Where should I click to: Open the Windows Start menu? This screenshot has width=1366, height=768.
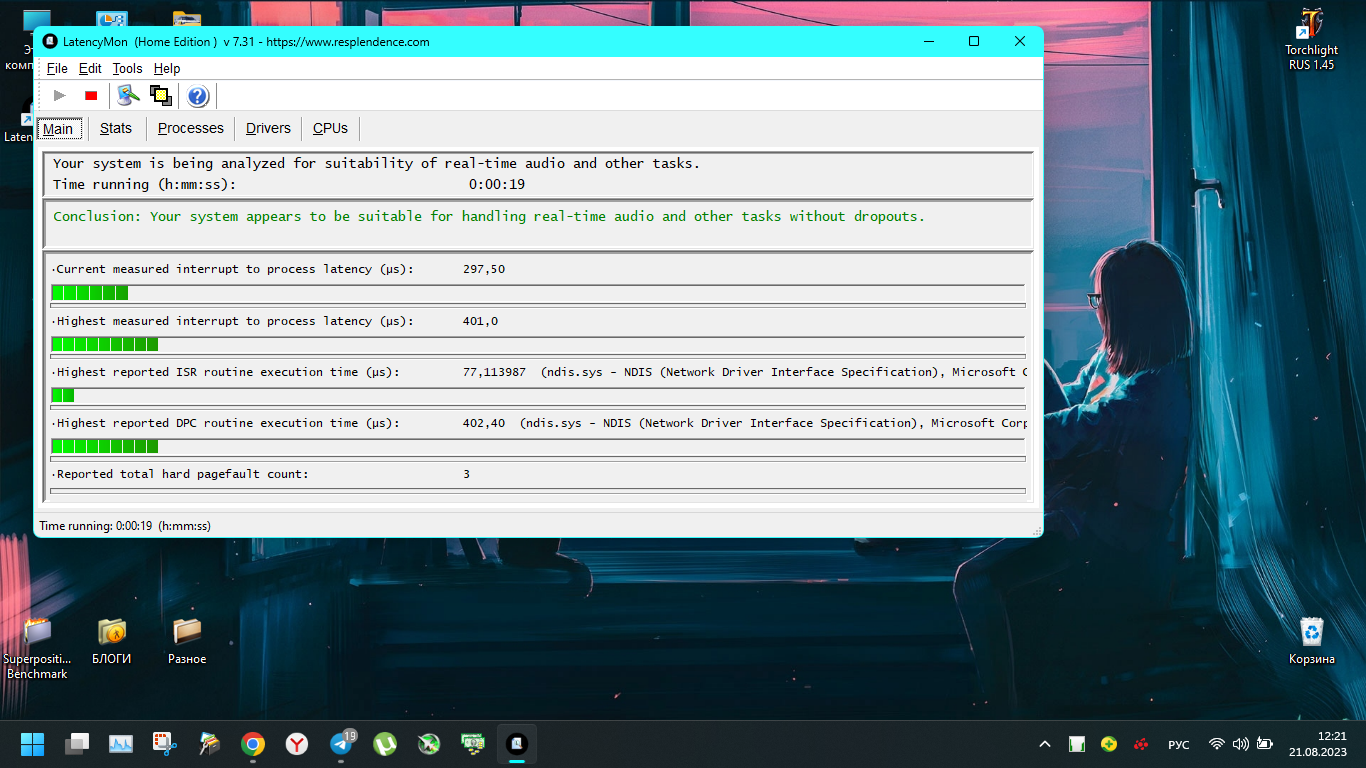tap(32, 744)
